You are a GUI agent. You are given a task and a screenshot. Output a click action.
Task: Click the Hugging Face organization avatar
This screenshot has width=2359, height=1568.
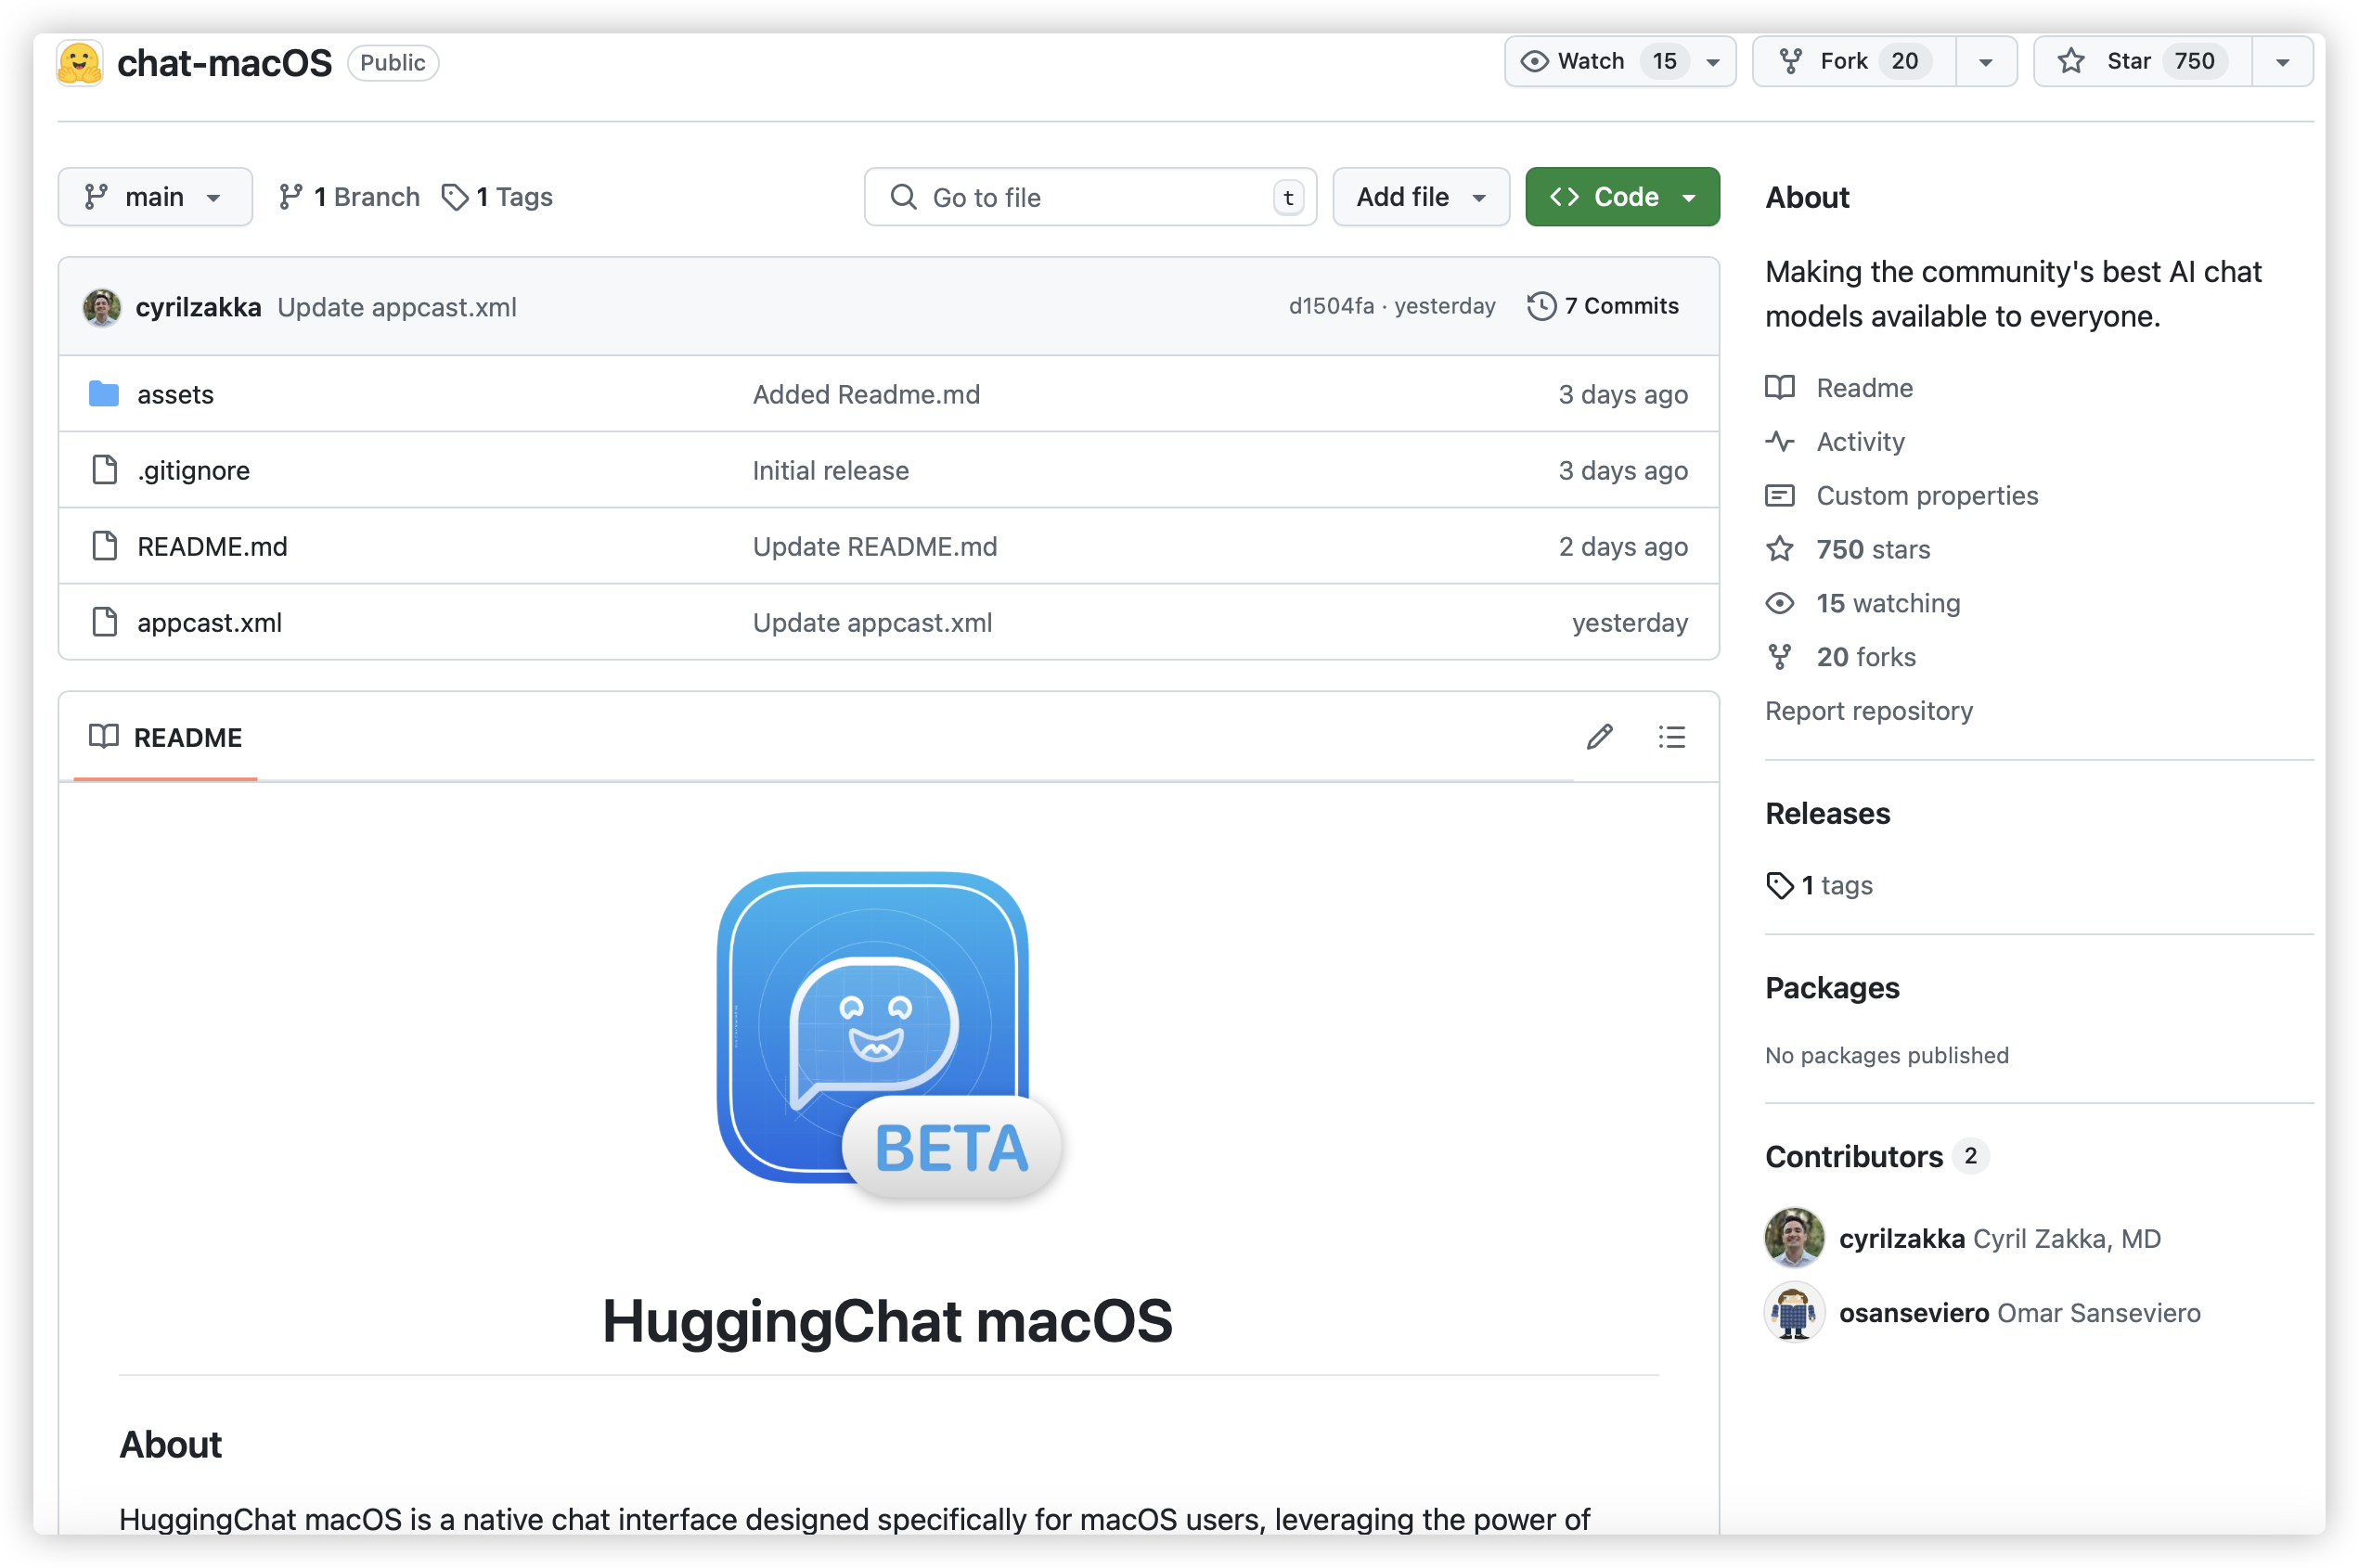[80, 62]
